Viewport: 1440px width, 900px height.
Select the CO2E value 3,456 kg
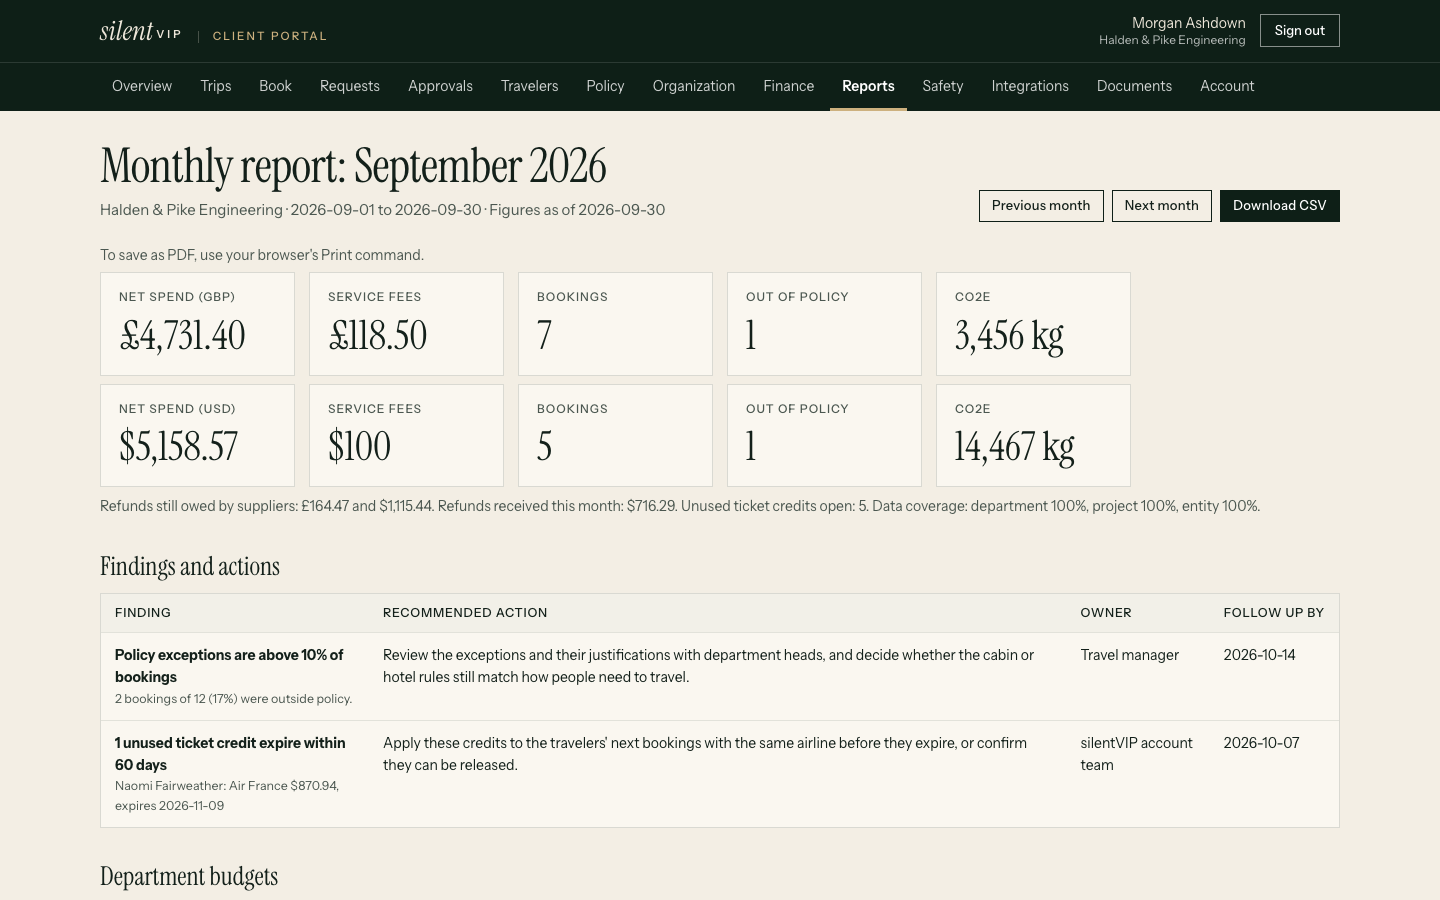coord(1009,336)
